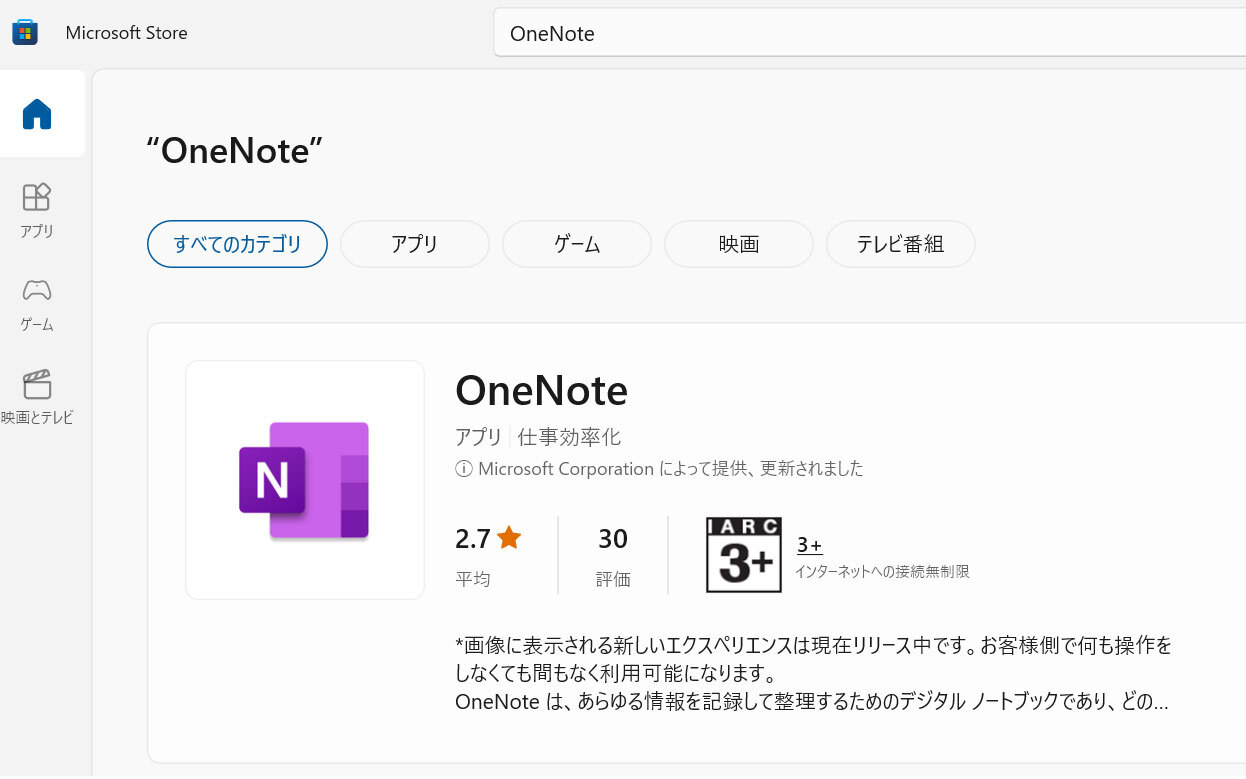Filter results by ゲーム chip

pyautogui.click(x=576, y=244)
